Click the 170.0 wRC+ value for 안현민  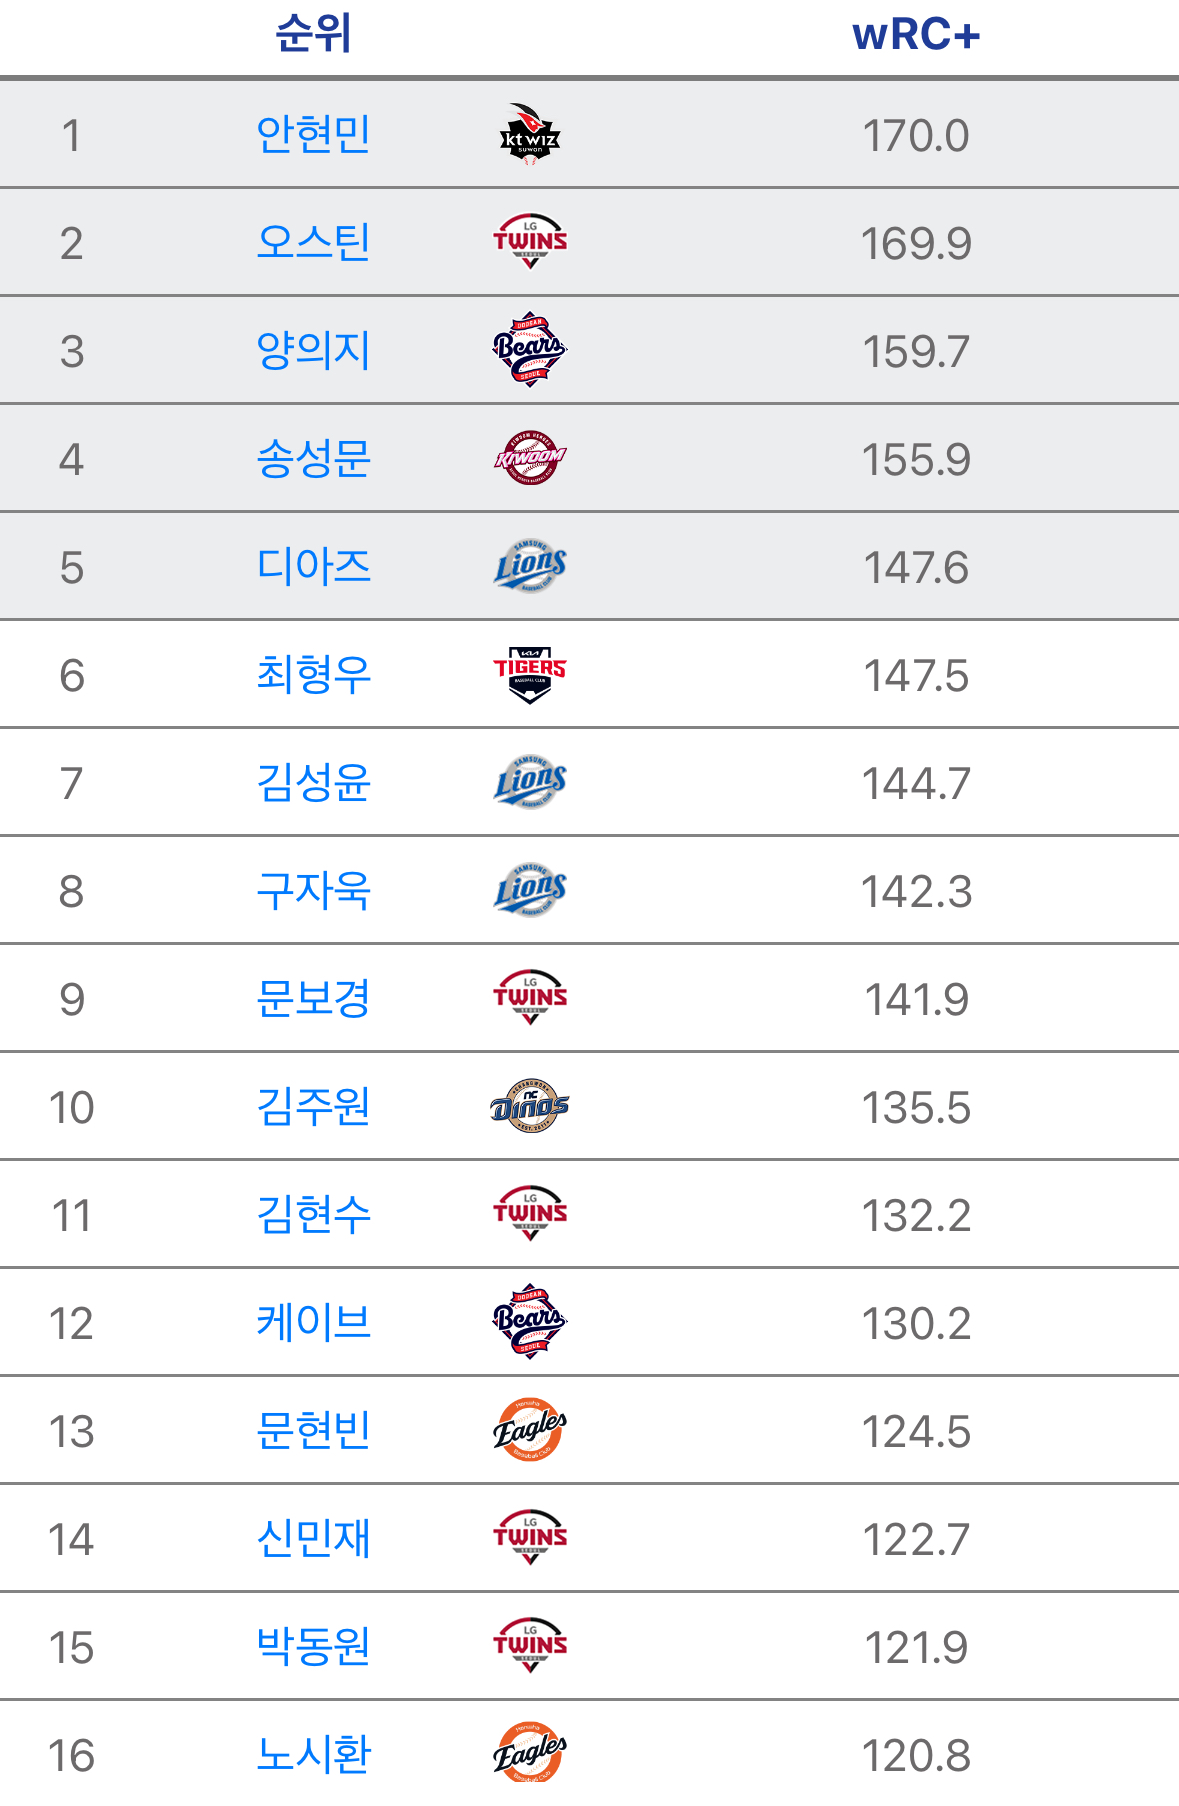(x=915, y=136)
